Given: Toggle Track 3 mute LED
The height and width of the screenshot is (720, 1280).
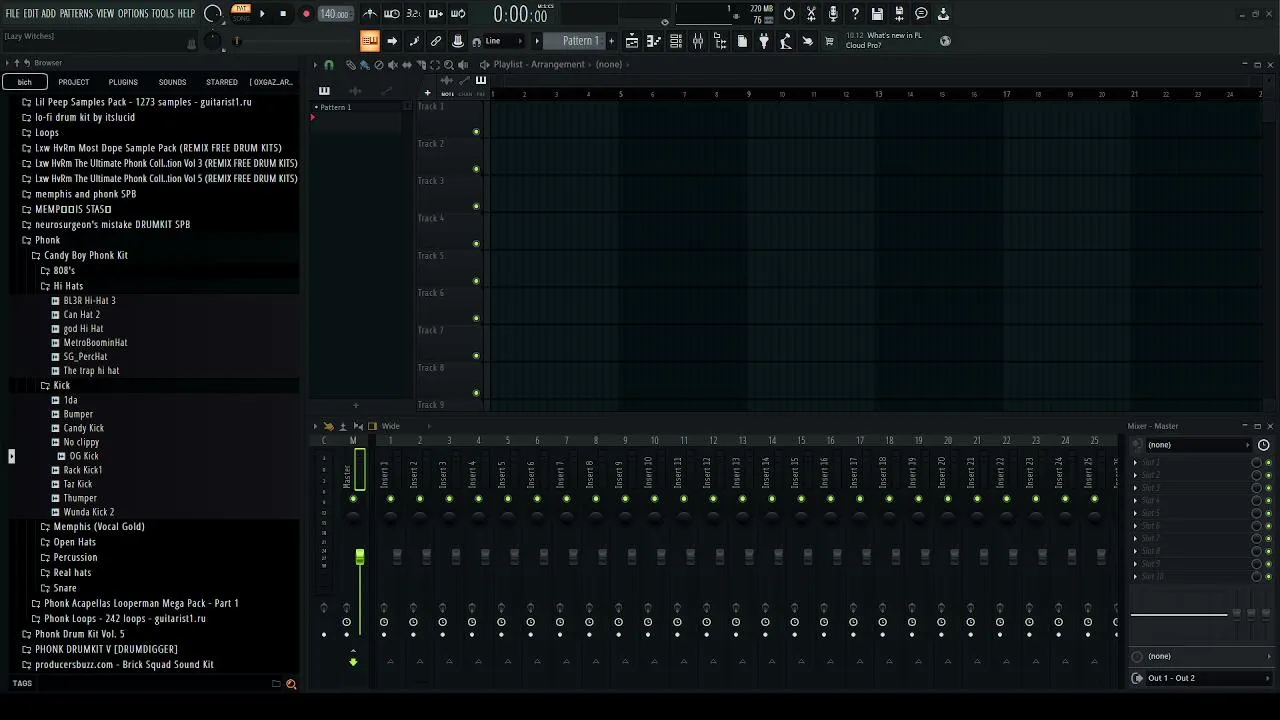Looking at the screenshot, I should pos(476,206).
